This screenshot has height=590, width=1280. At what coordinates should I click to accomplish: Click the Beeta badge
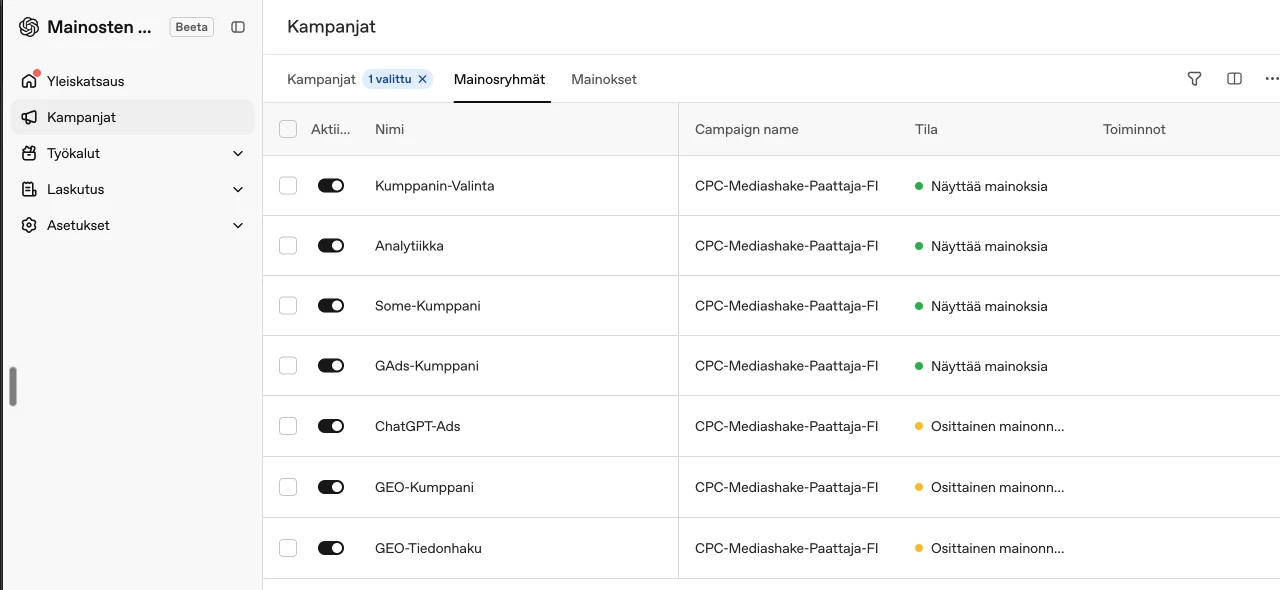tap(192, 27)
